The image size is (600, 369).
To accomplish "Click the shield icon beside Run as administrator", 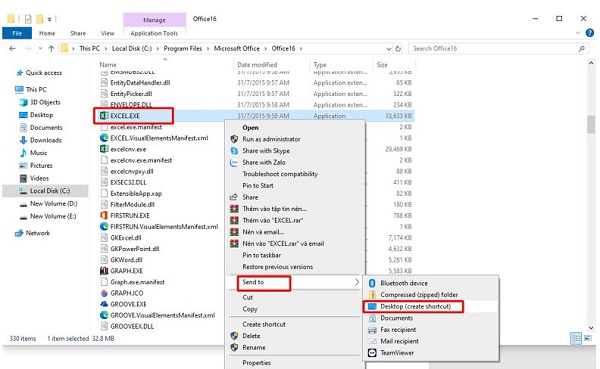I will click(x=234, y=139).
